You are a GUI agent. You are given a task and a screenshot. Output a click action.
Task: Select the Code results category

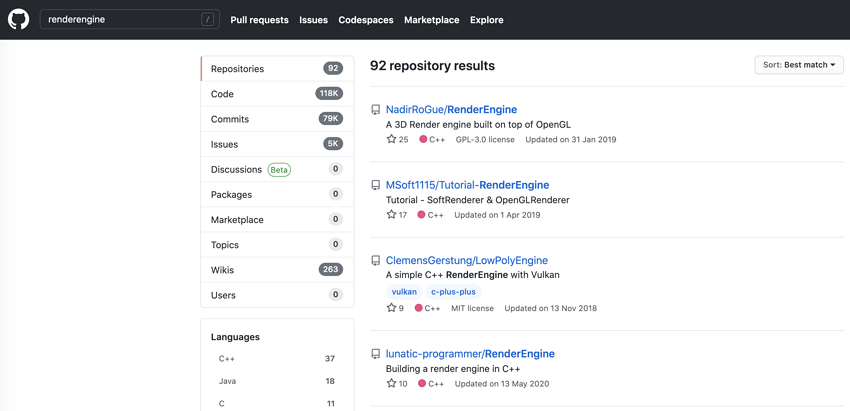(x=277, y=94)
